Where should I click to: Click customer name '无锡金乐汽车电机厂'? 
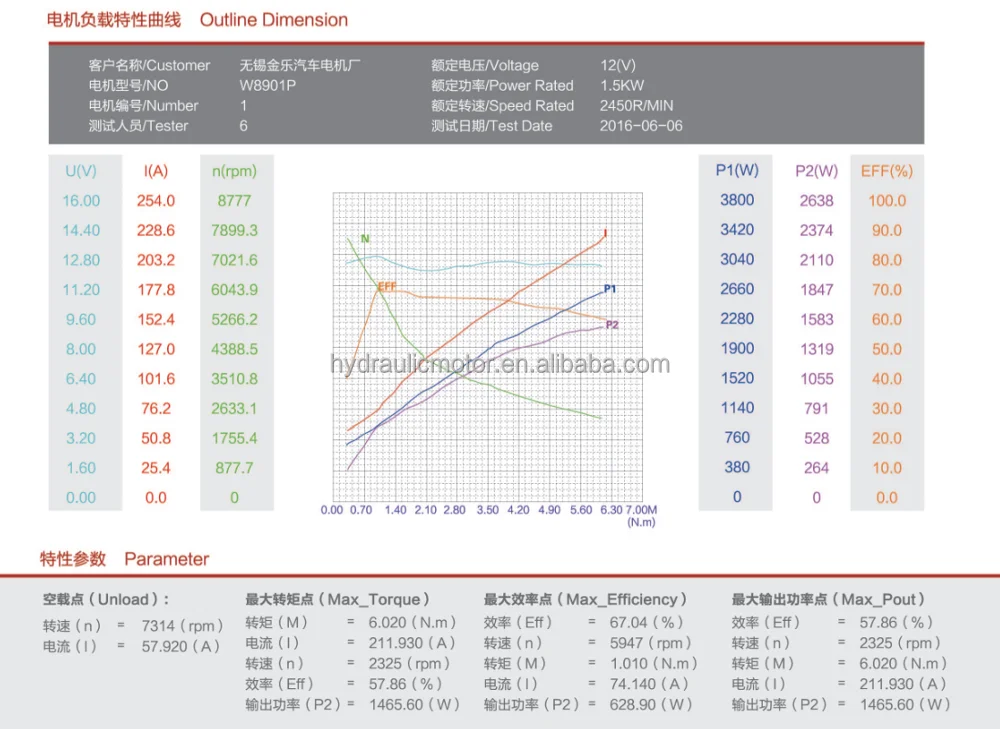[300, 65]
